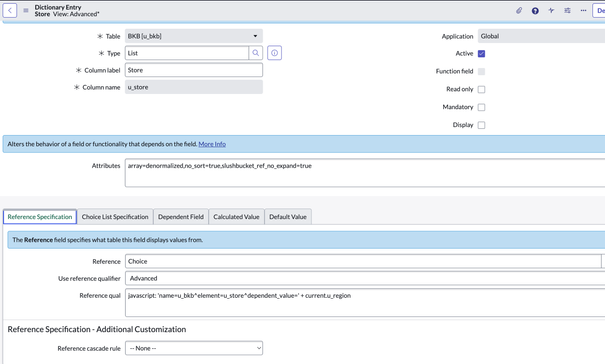
Task: Open help via the question mark icon
Action: pyautogui.click(x=535, y=11)
